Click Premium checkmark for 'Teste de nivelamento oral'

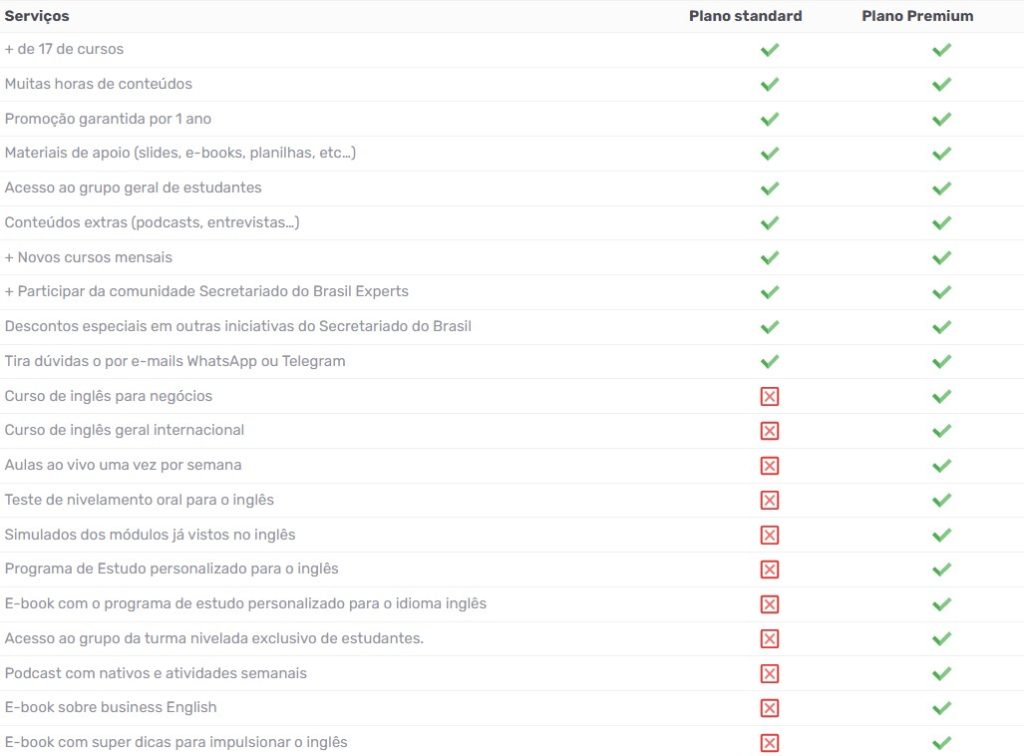(941, 500)
